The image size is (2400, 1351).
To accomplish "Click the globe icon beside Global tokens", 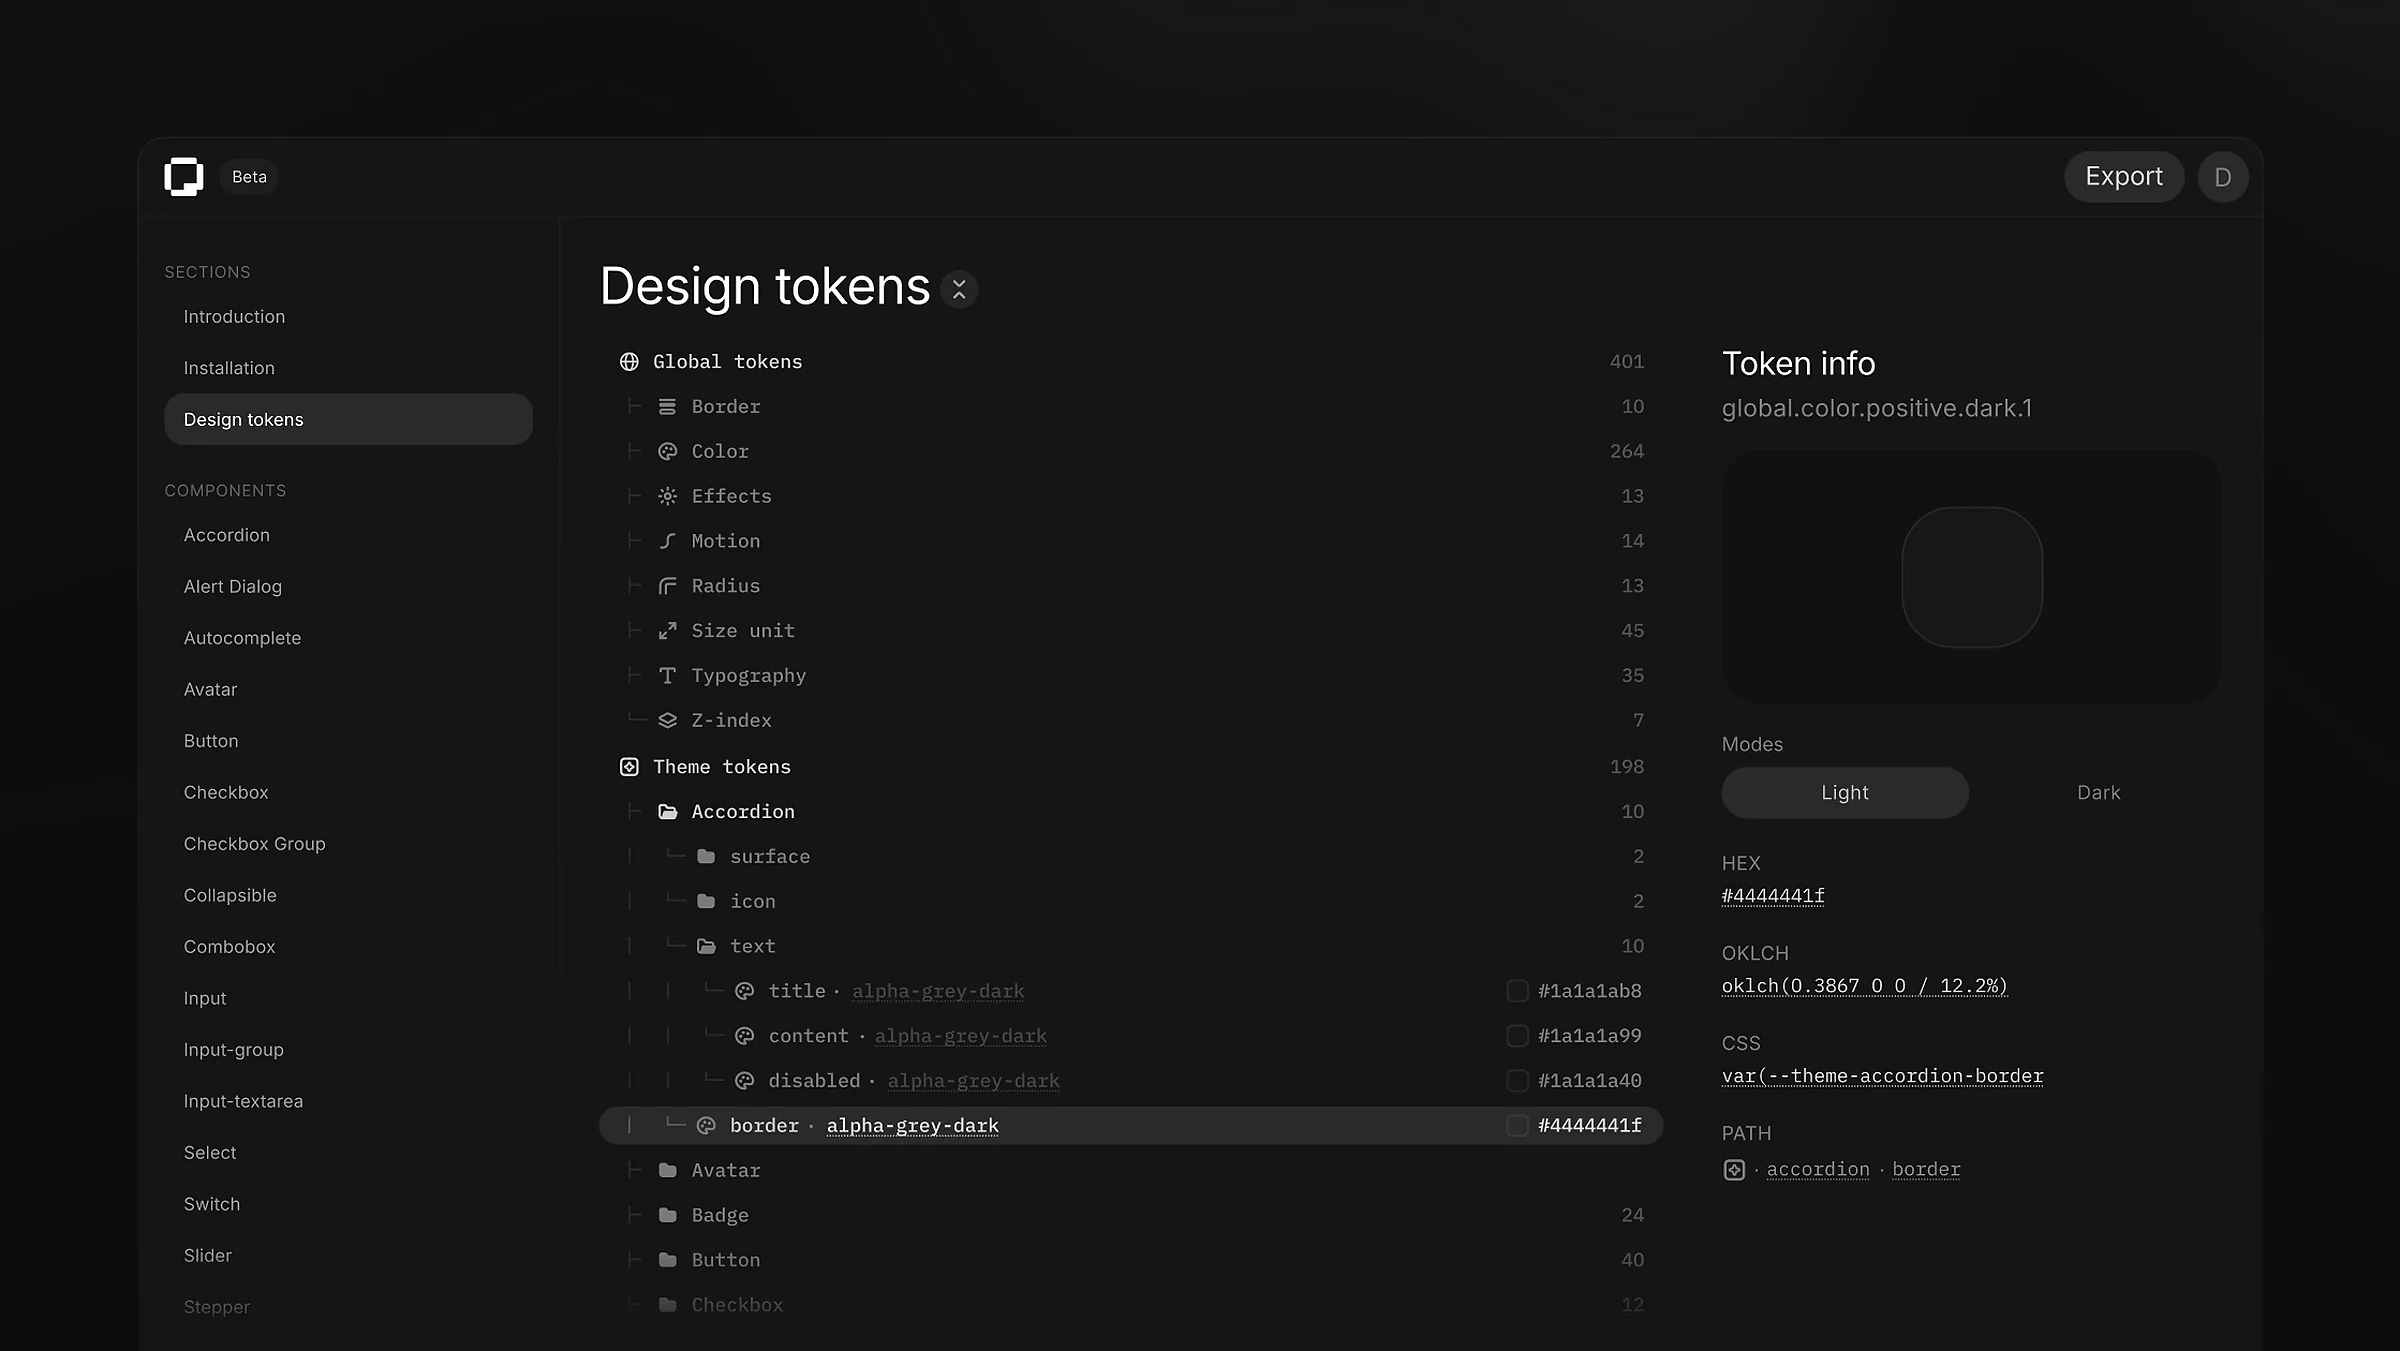I will [x=629, y=362].
